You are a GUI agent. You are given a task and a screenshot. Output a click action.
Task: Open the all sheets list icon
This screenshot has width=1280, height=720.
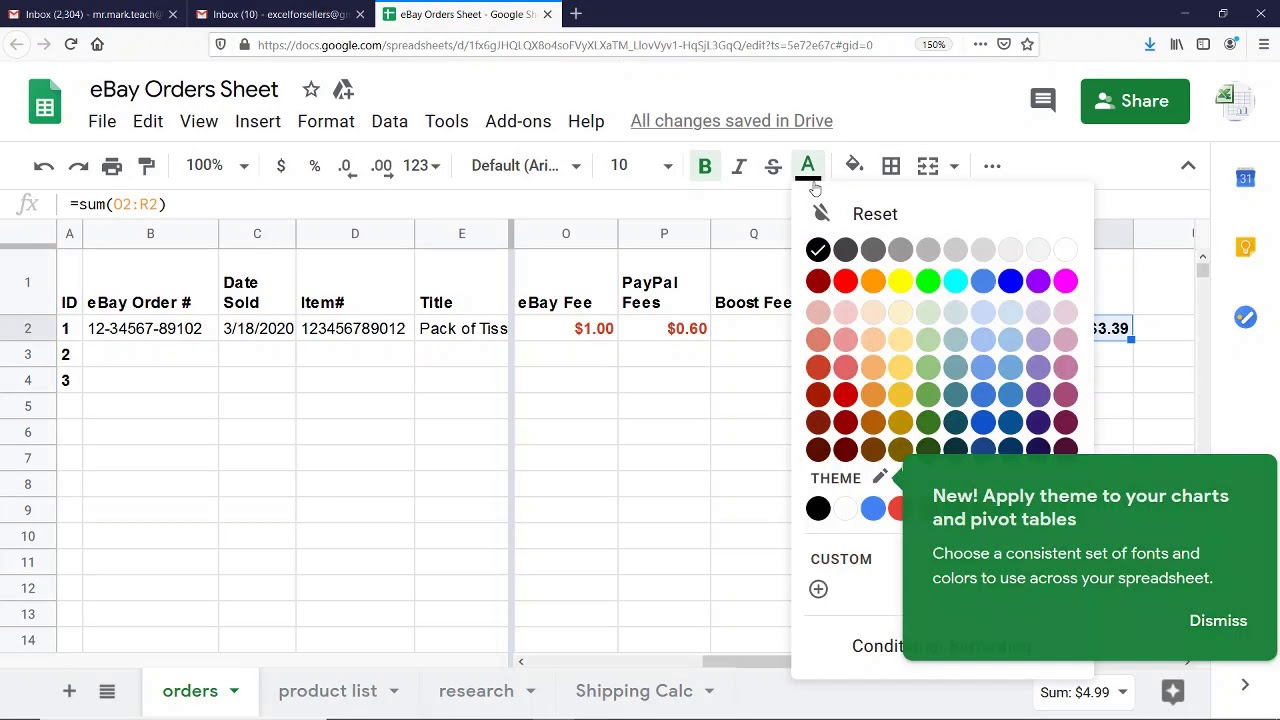(107, 691)
